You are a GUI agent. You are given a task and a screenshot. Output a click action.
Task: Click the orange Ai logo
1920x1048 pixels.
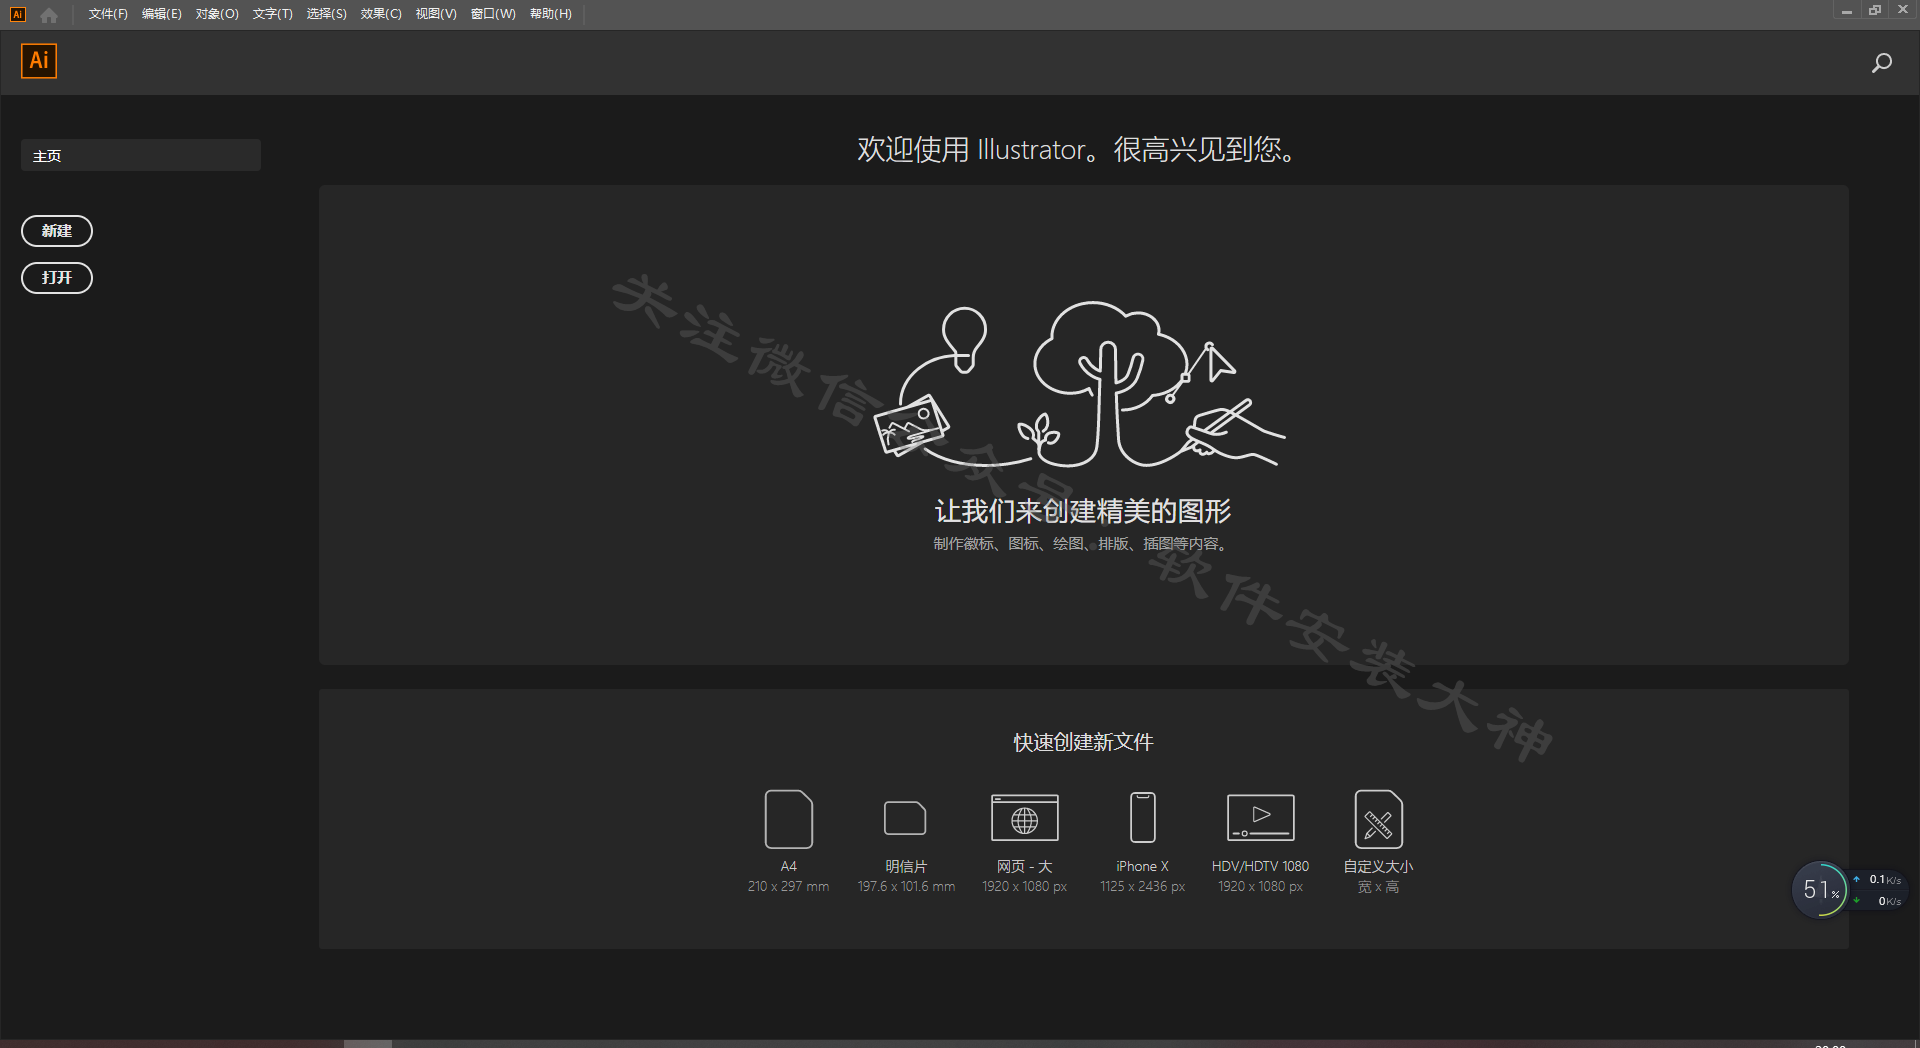[39, 61]
